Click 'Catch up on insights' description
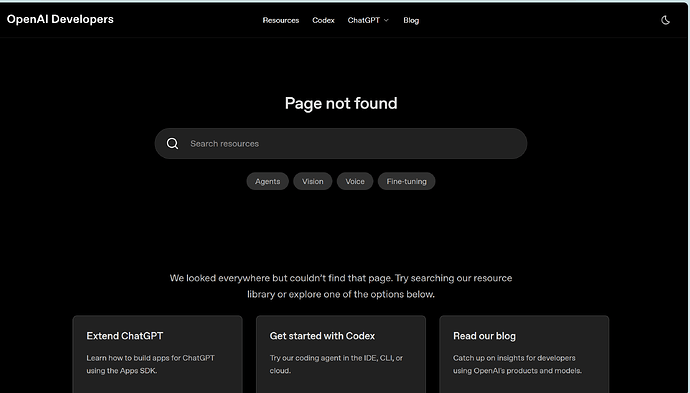 518,364
